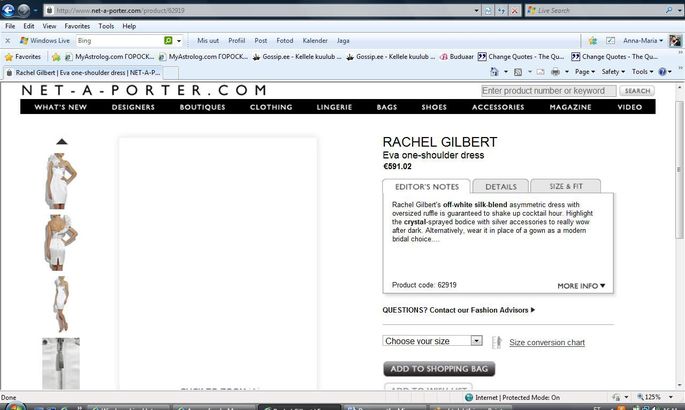Open the MAGAZINE navigation item
This screenshot has height=410, width=685.
coord(571,107)
